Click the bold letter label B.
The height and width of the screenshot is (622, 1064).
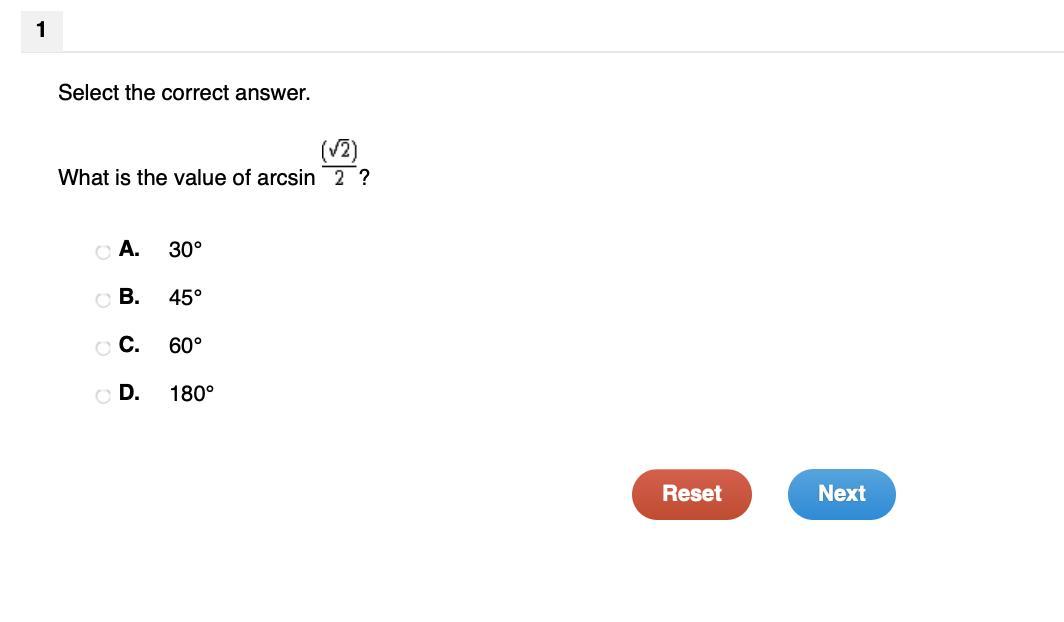pos(128,297)
